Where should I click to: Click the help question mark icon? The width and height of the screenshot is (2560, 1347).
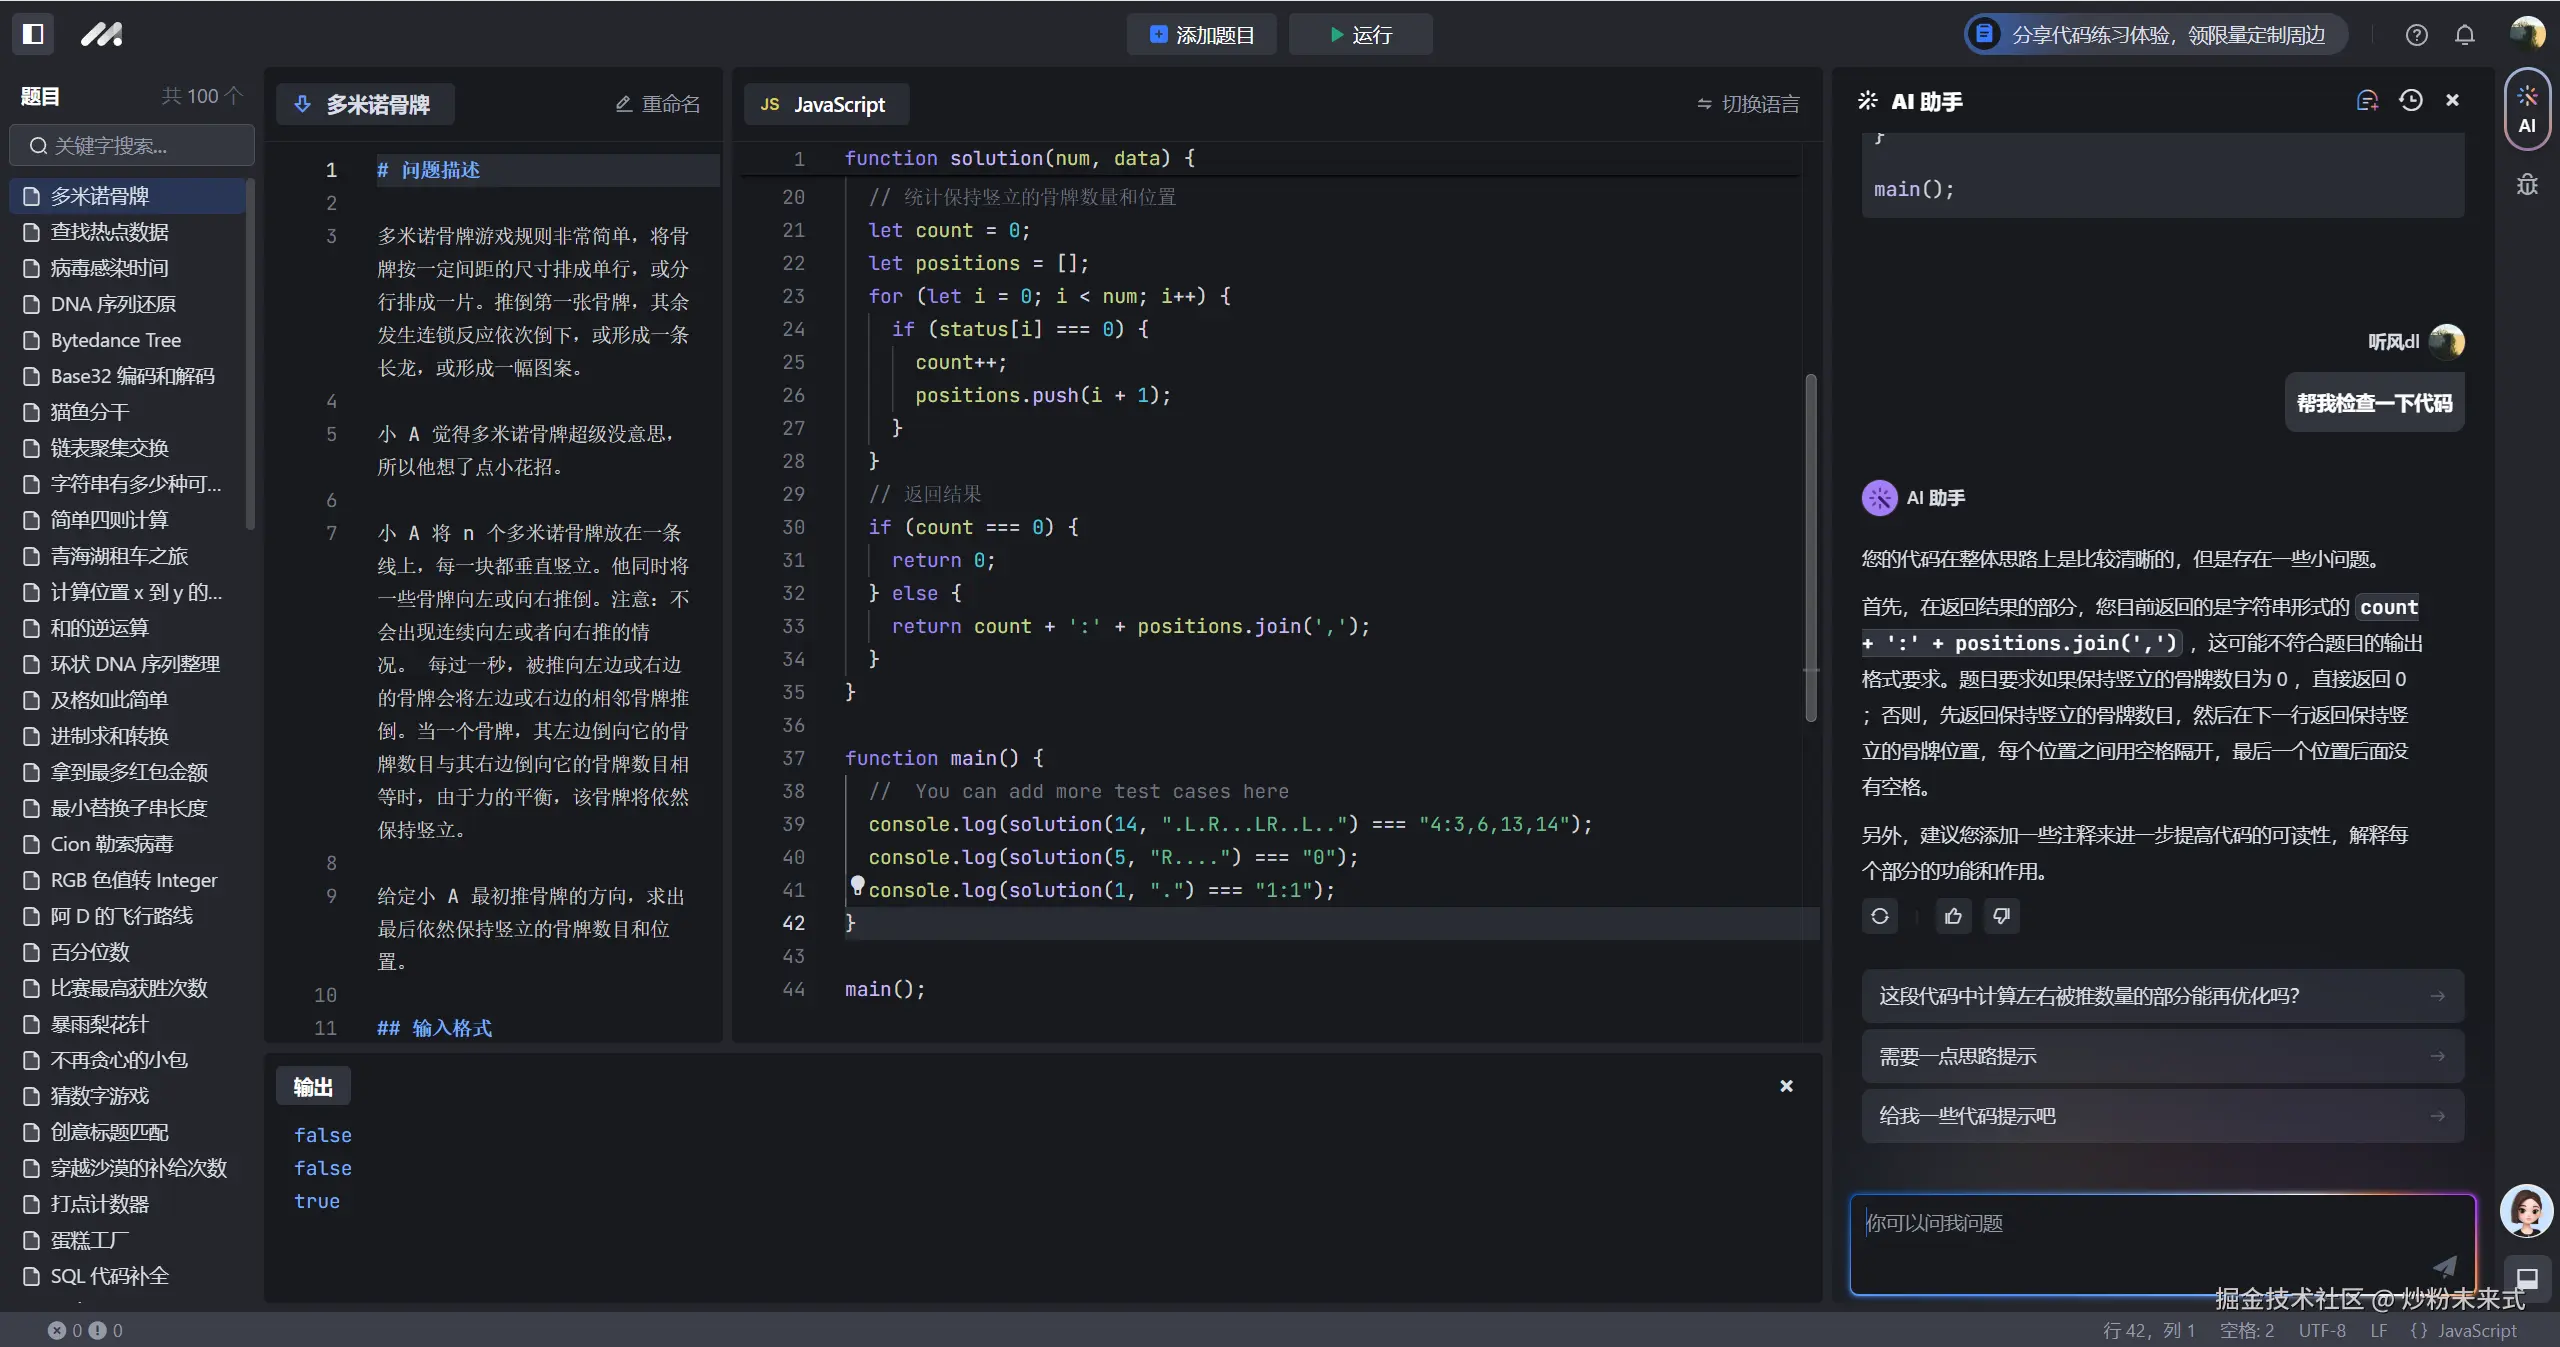click(x=2416, y=35)
